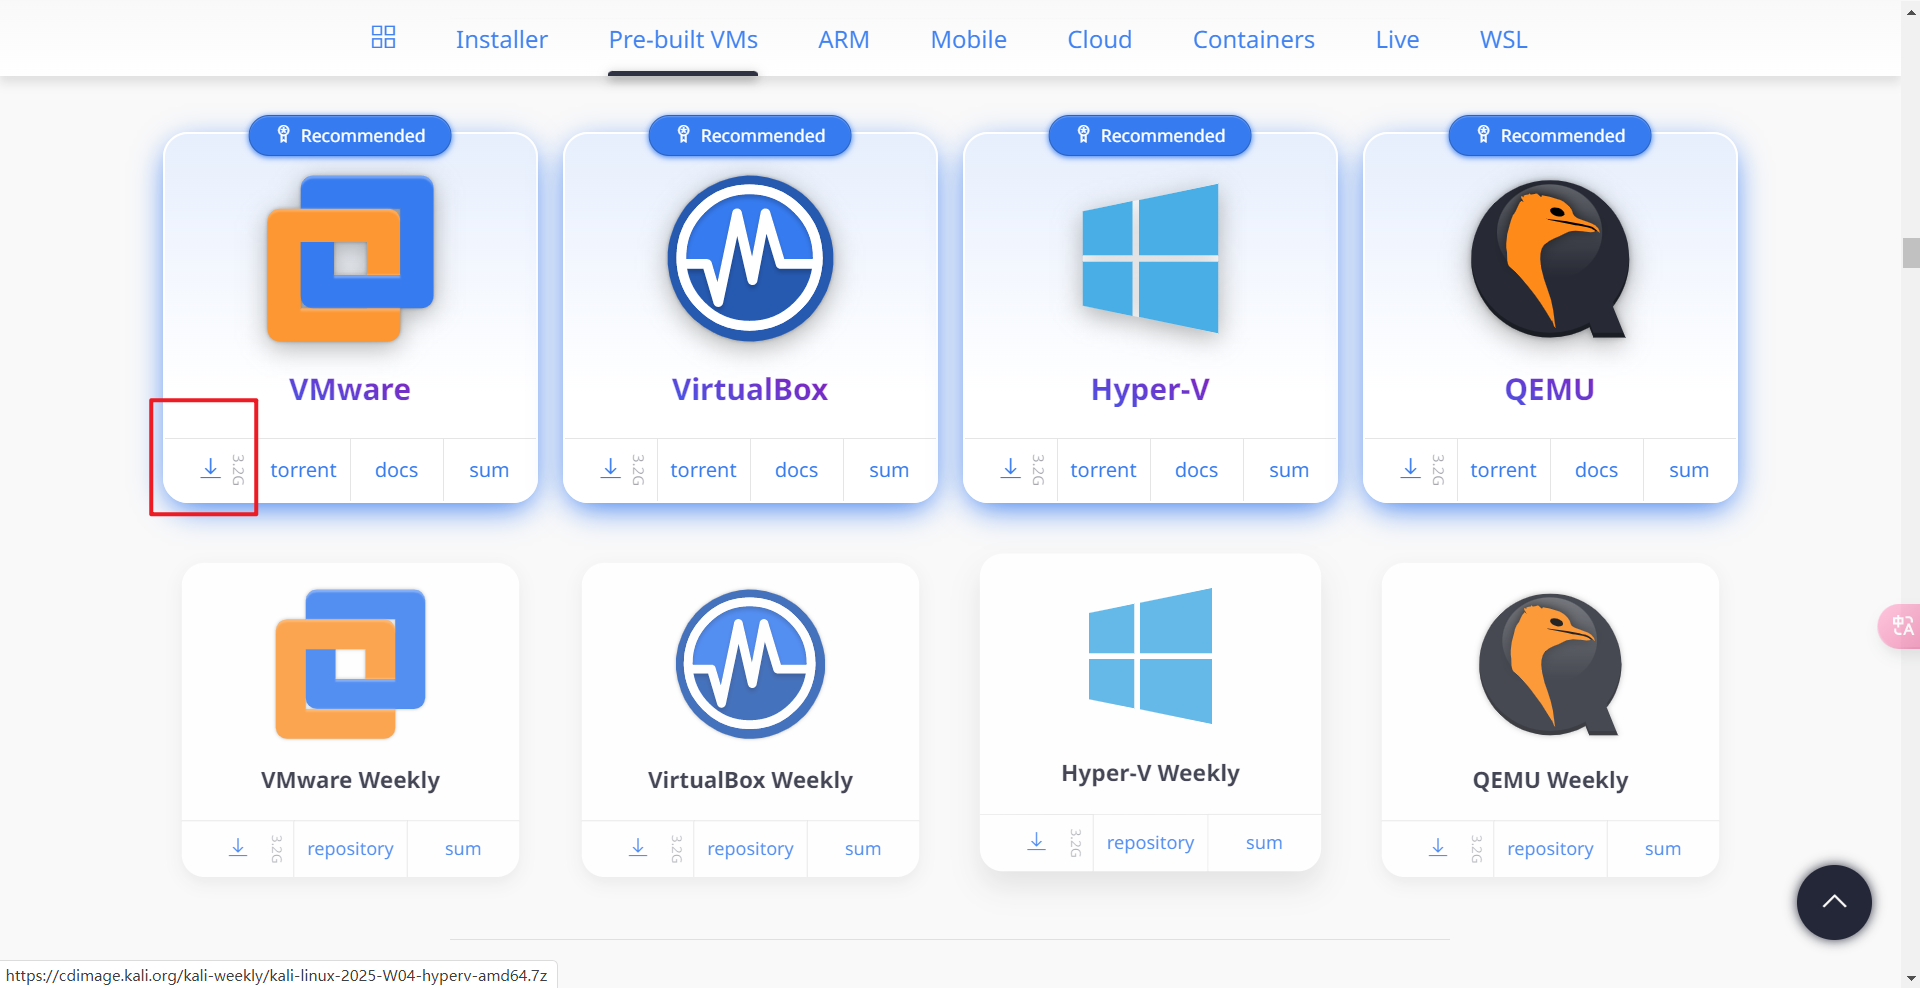Click the pink translate widget icon
The height and width of the screenshot is (988, 1920).
[1900, 626]
